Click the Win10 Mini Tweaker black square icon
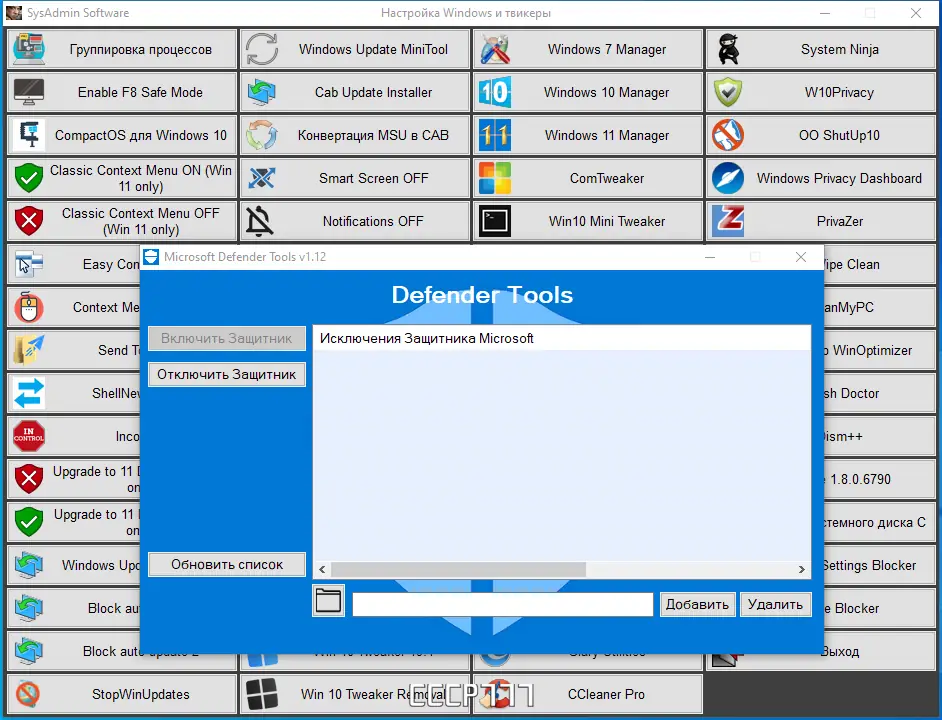The height and width of the screenshot is (720, 942). click(x=494, y=221)
